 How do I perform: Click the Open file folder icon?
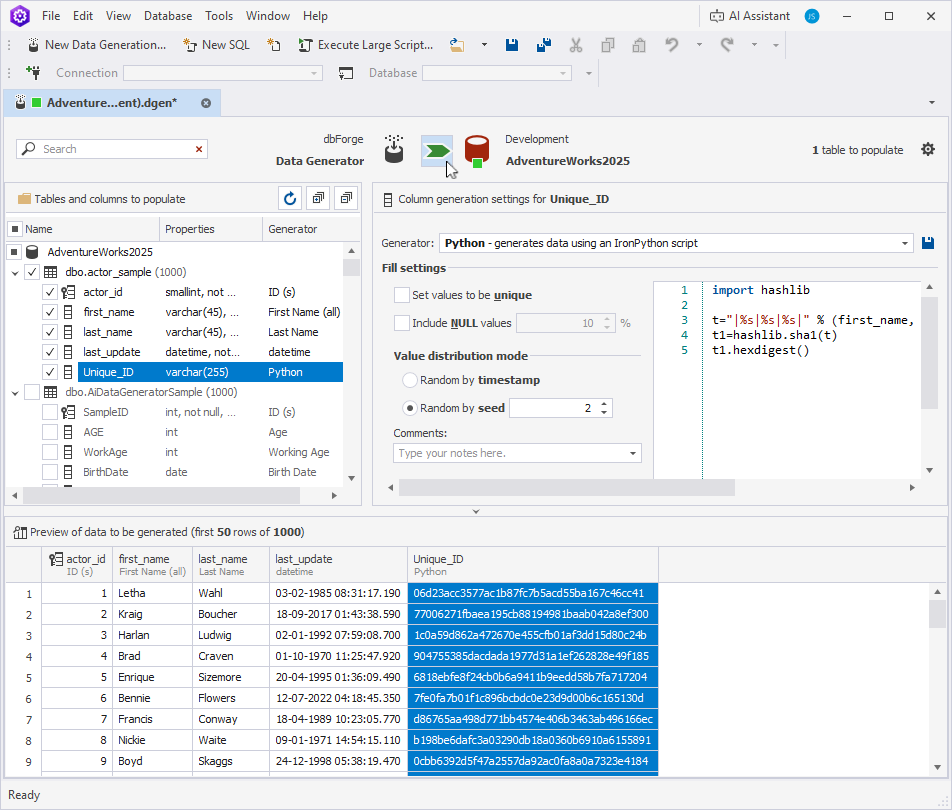pos(457,45)
